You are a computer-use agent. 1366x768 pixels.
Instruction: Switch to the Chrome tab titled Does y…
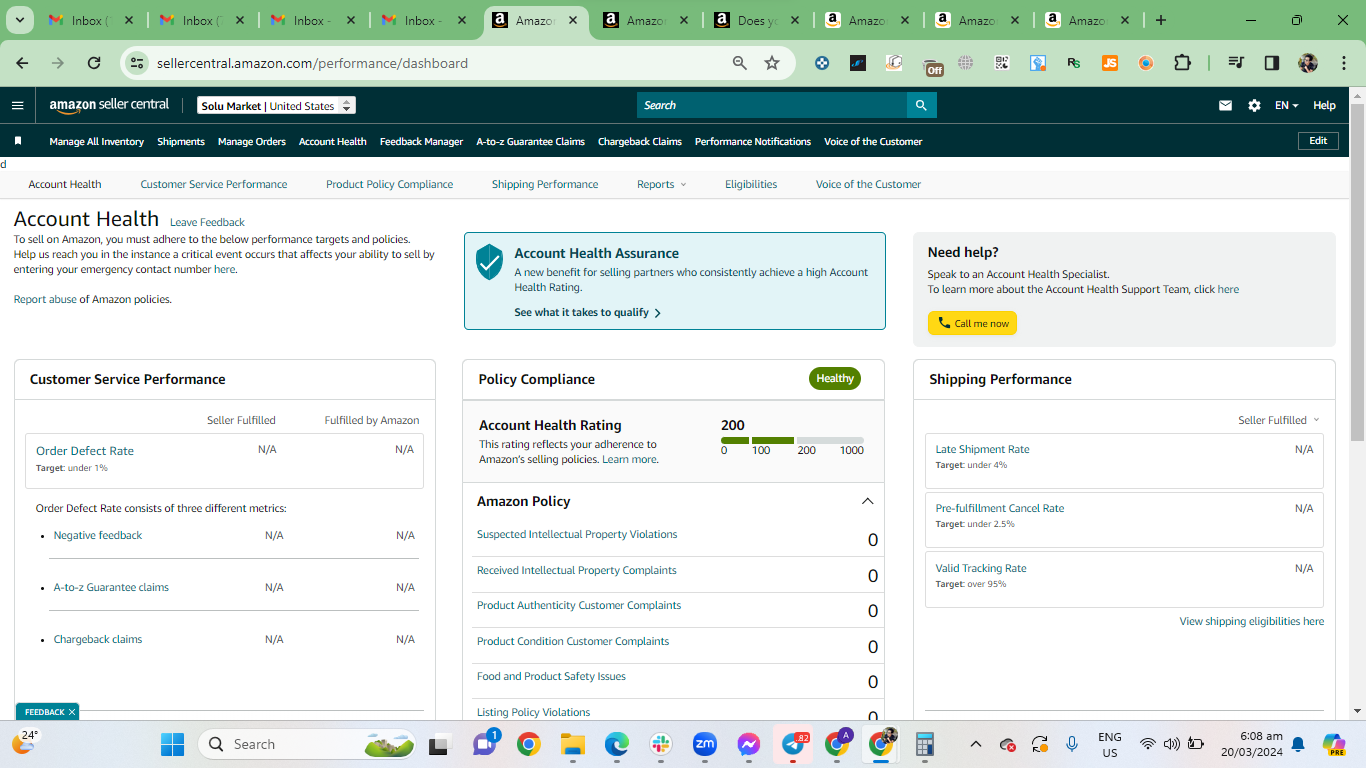click(755, 20)
